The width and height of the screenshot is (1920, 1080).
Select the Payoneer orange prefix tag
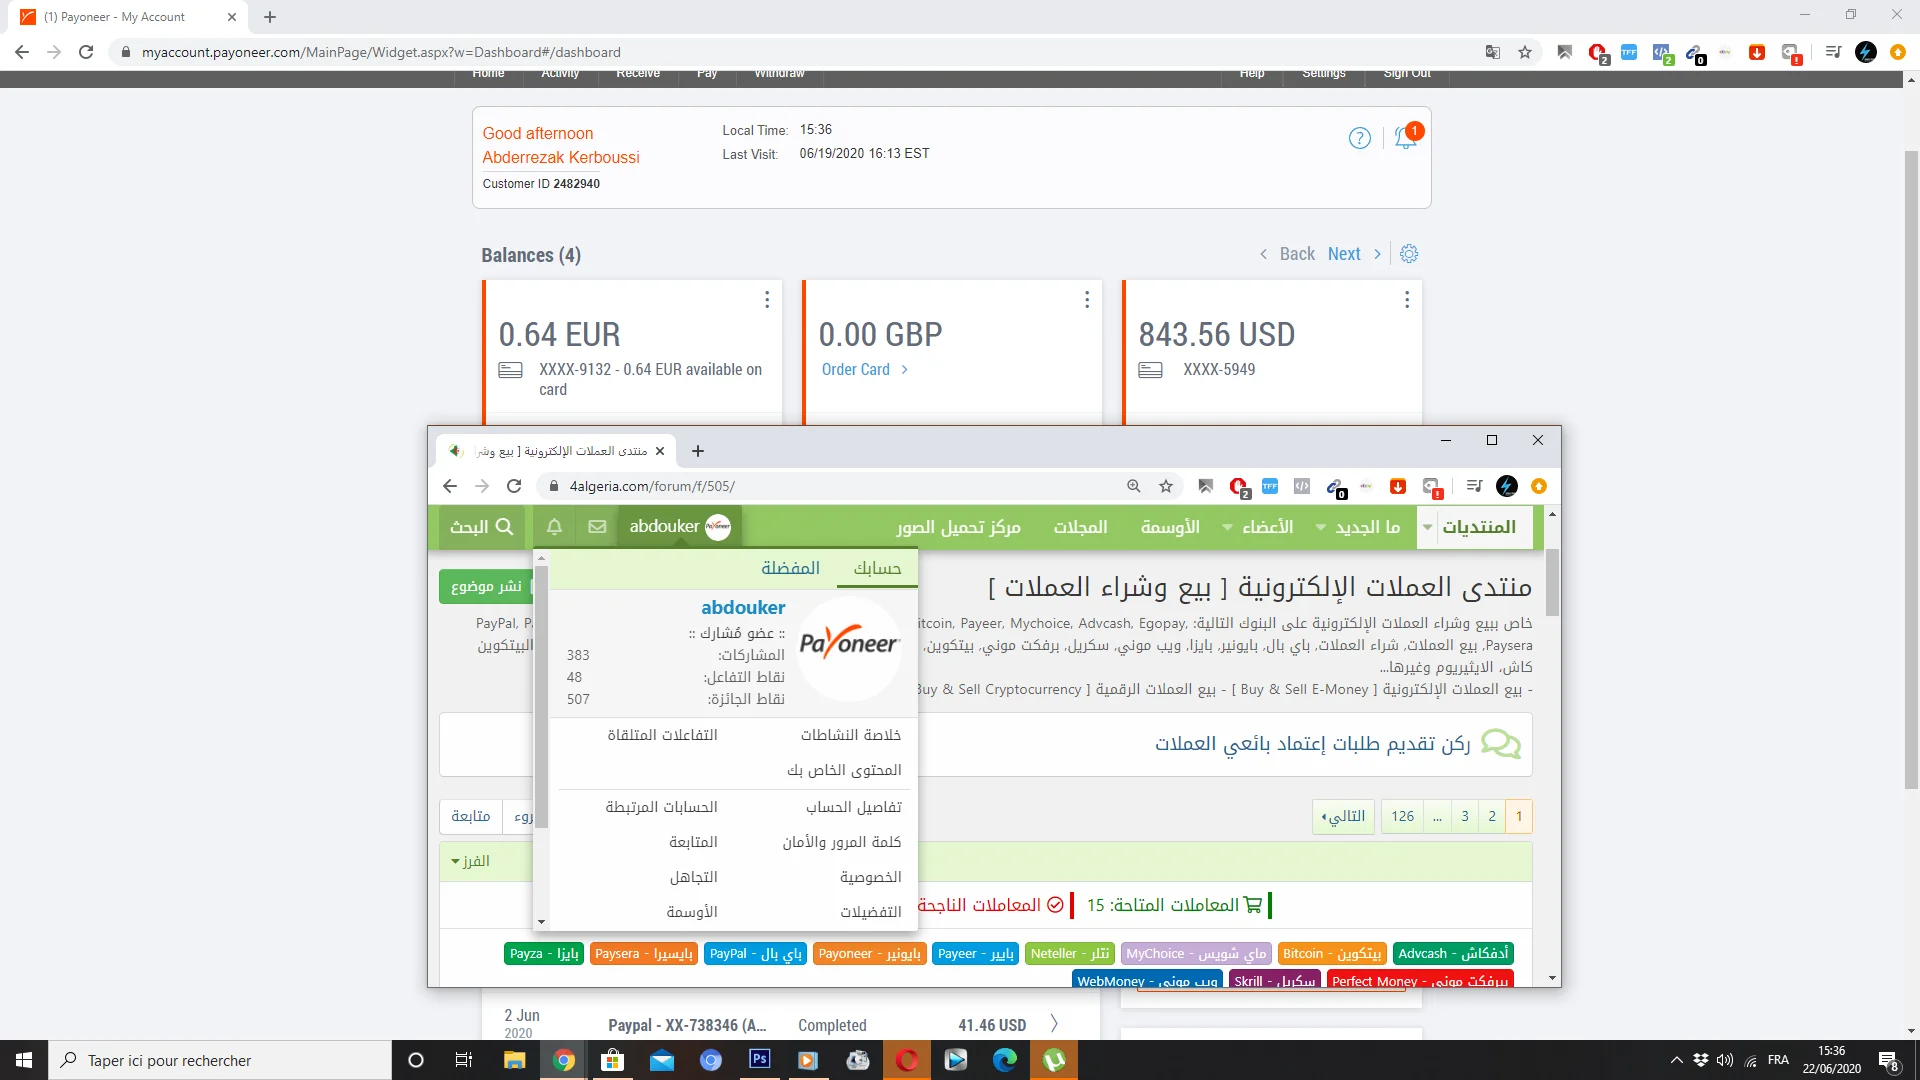tap(869, 954)
